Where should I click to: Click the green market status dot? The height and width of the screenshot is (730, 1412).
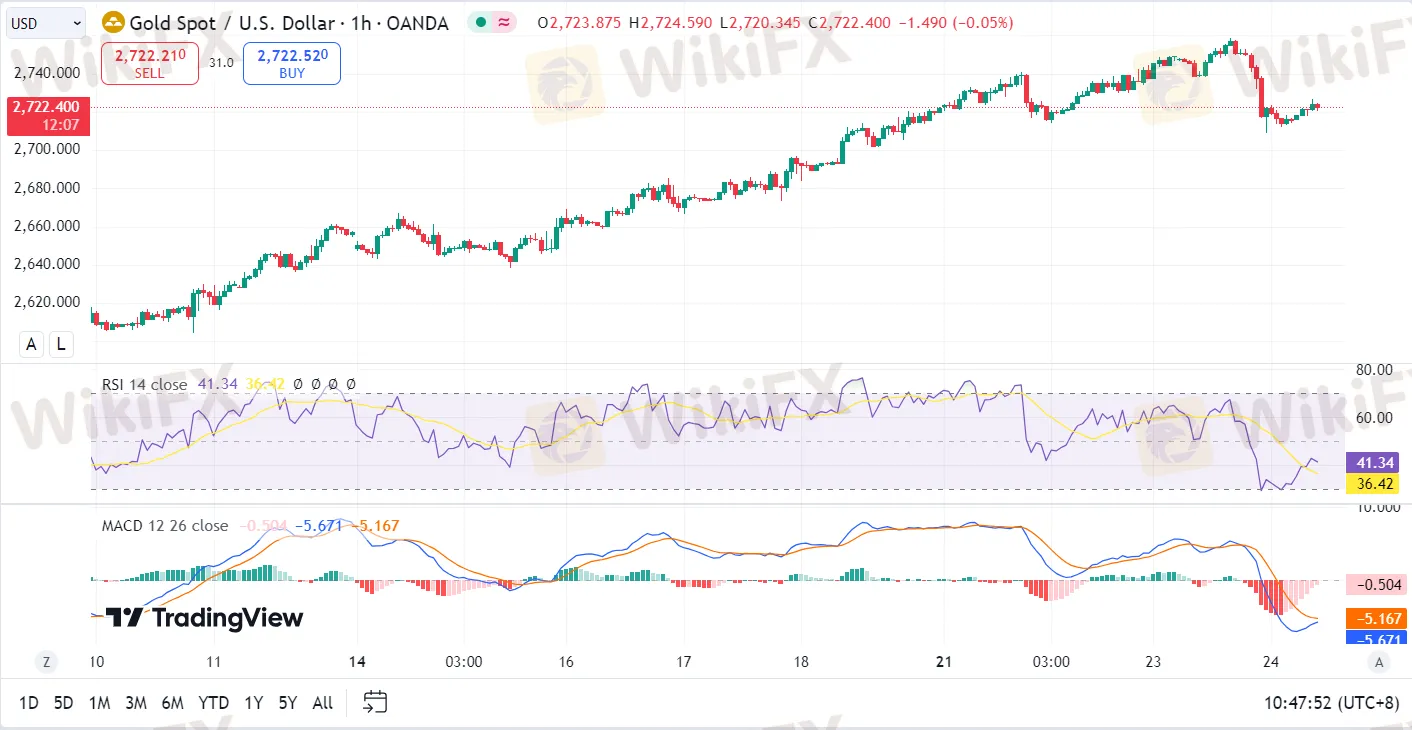click(481, 22)
